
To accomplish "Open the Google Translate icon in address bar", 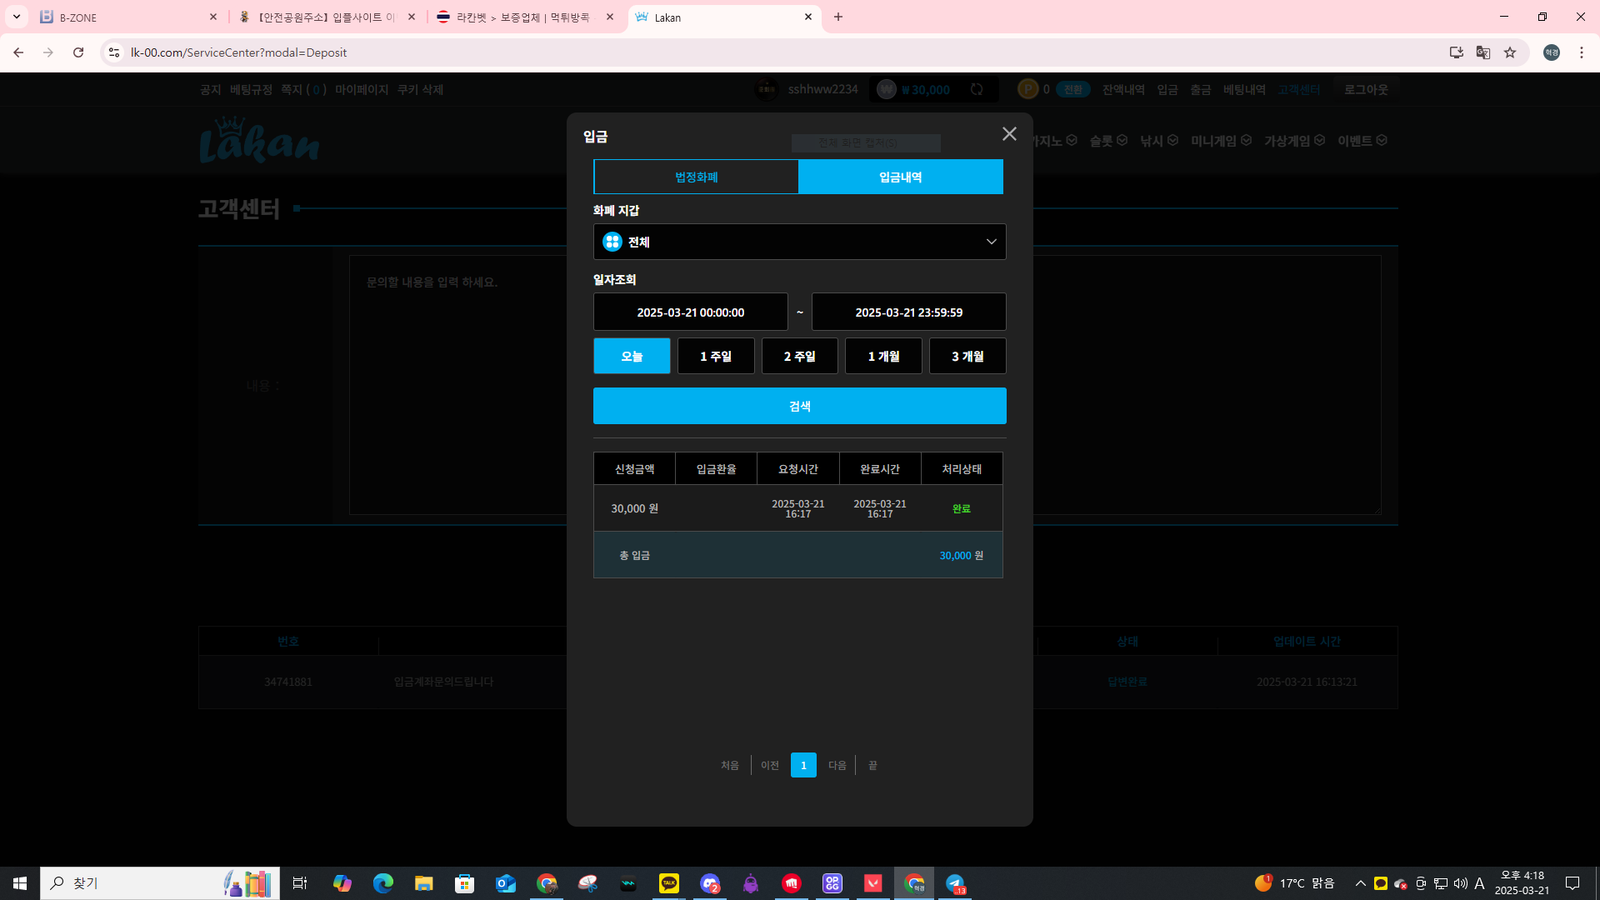I will click(x=1483, y=53).
